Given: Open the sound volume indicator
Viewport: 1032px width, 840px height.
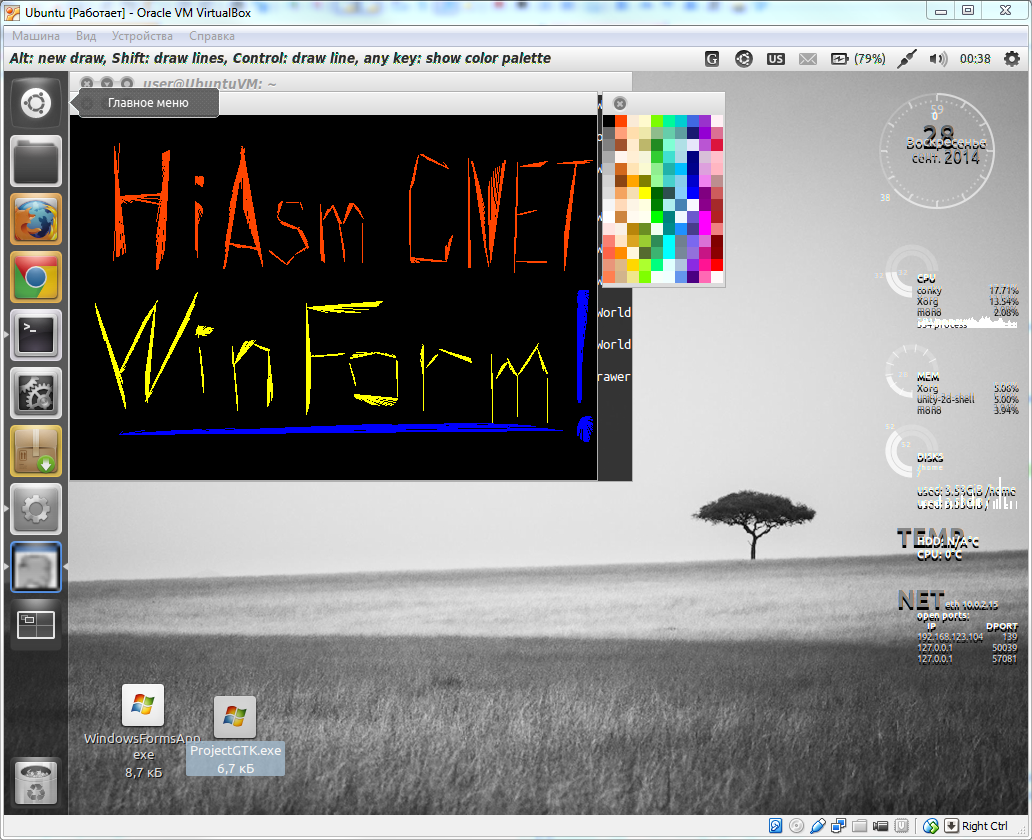Looking at the screenshot, I should (x=938, y=59).
